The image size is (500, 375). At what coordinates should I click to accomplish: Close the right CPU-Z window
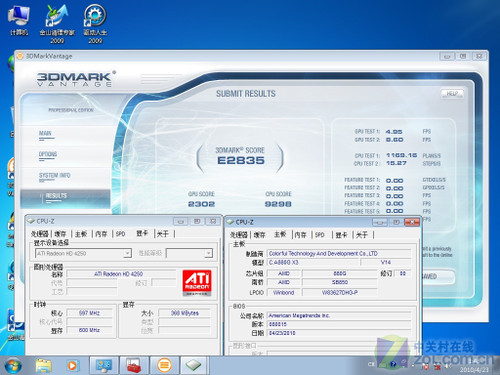[412, 222]
